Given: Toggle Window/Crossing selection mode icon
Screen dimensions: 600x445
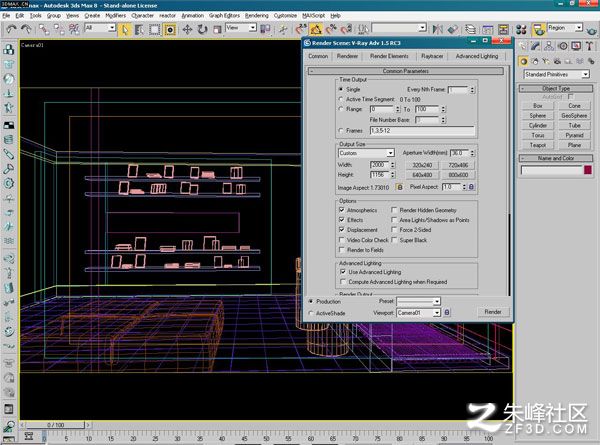Looking at the screenshot, I should click(170, 29).
